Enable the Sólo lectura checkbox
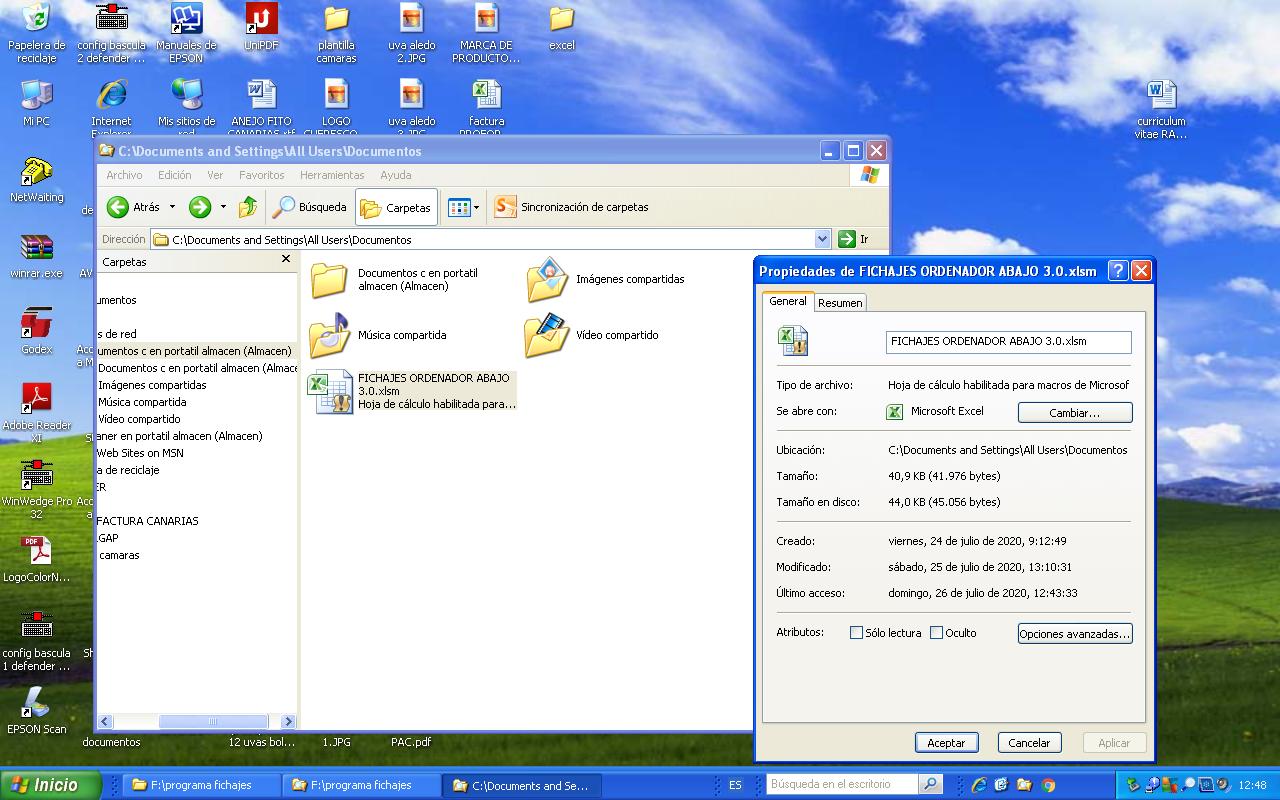The height and width of the screenshot is (800, 1280). tap(856, 633)
